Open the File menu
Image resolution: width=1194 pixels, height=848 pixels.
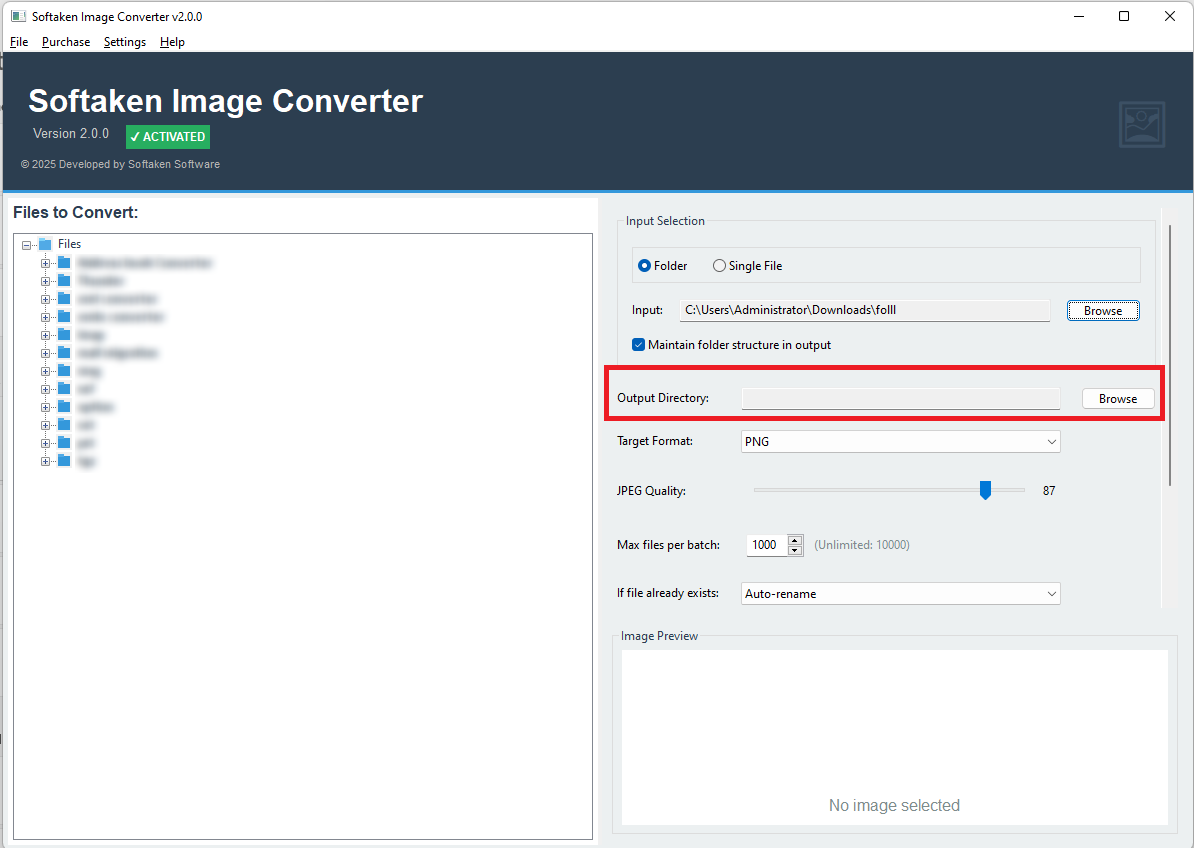(x=19, y=42)
